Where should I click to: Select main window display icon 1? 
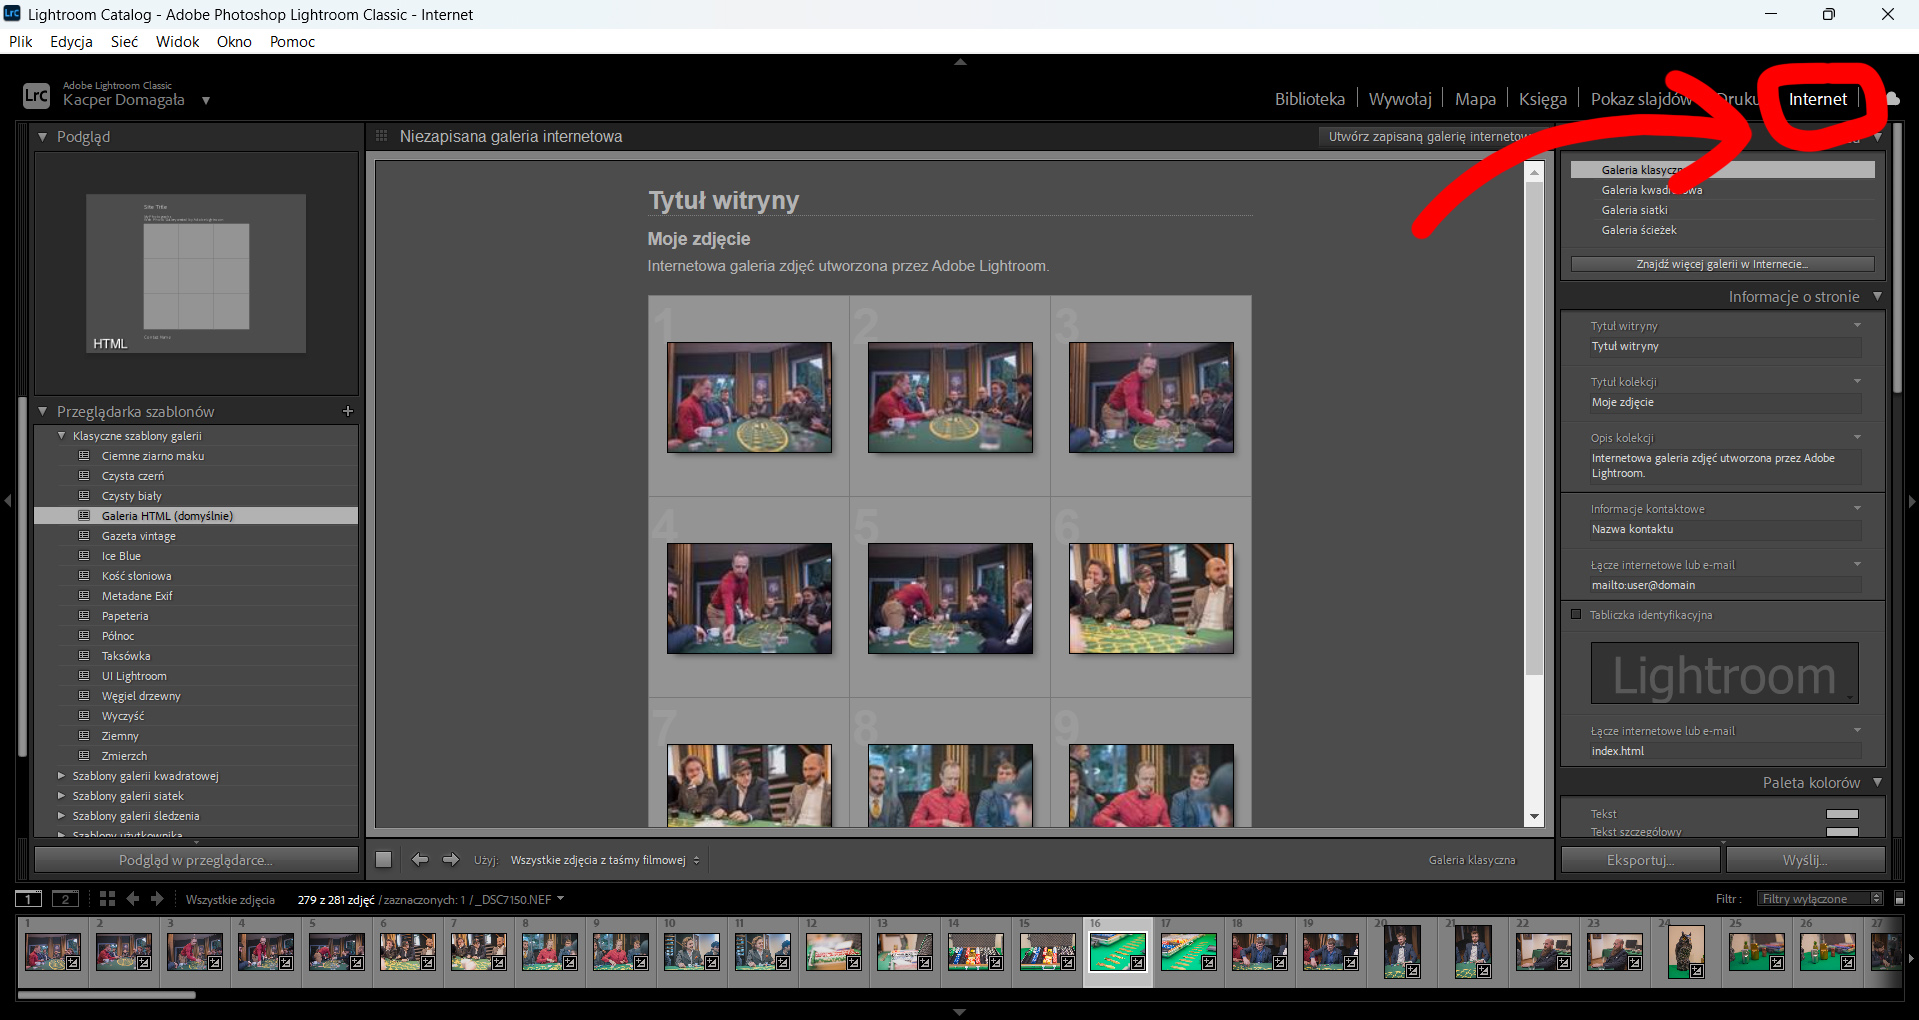pyautogui.click(x=29, y=899)
